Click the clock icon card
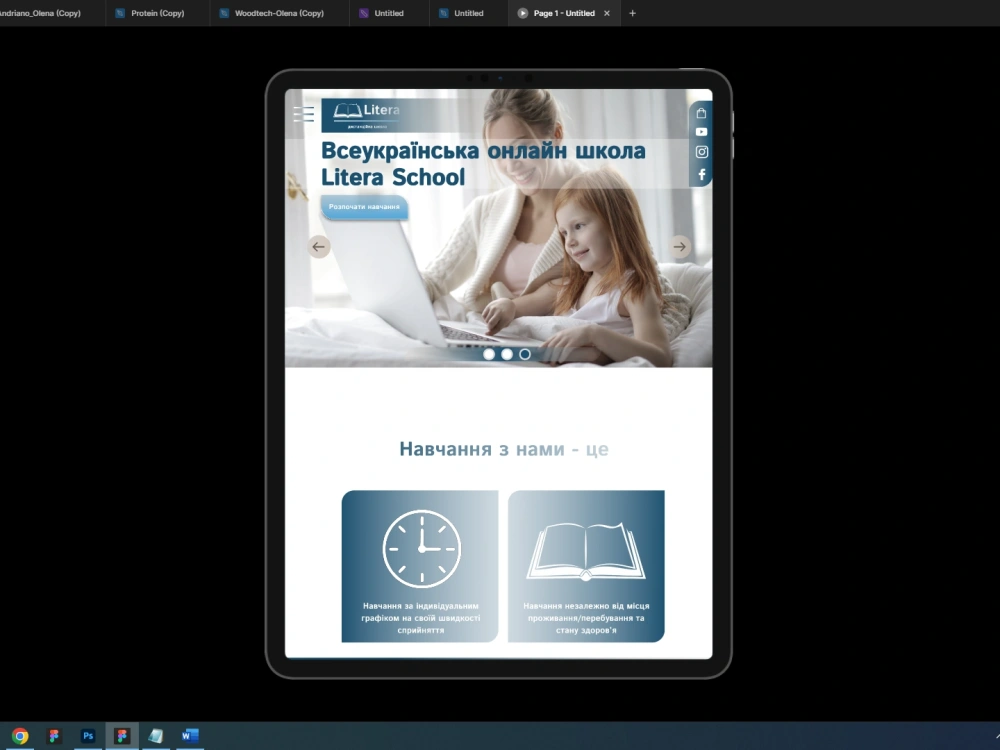This screenshot has width=1000, height=750. [x=420, y=566]
